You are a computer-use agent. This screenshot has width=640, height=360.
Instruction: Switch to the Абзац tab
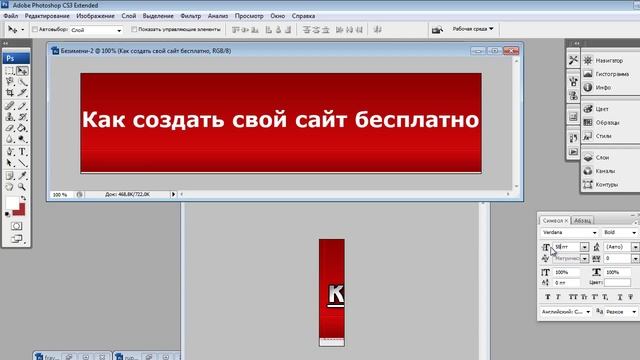[582, 220]
